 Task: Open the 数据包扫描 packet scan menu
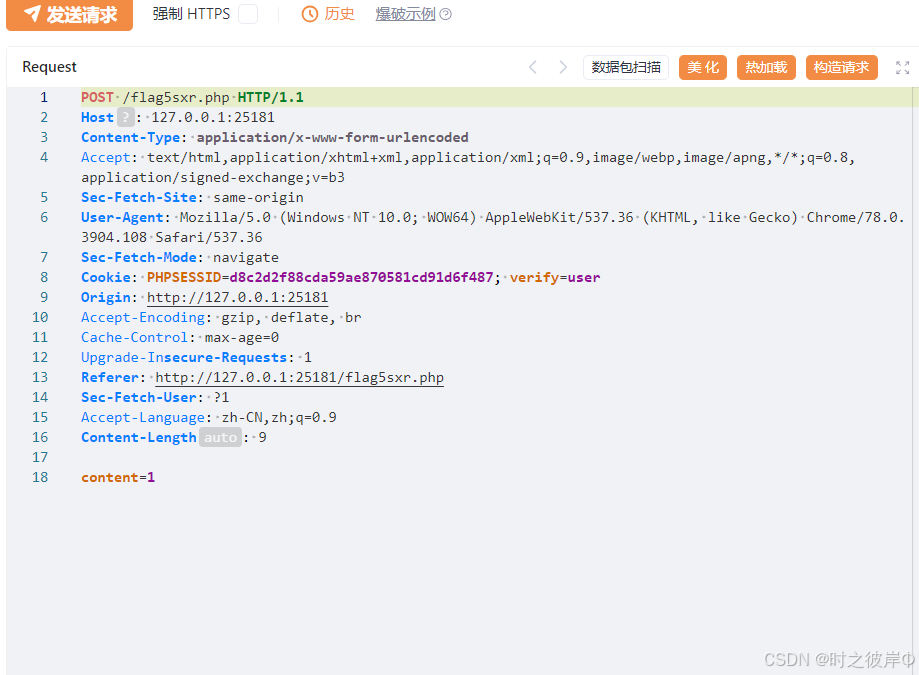[x=626, y=67]
